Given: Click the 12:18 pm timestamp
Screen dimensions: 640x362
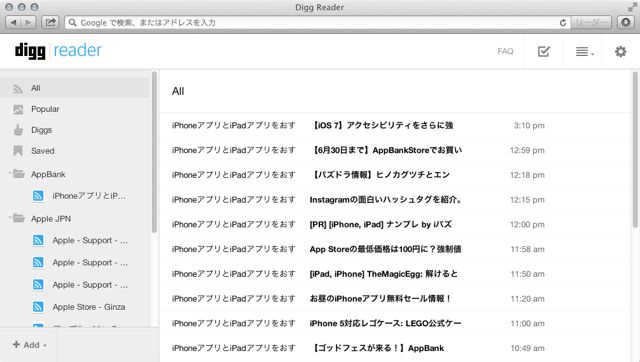Looking at the screenshot, I should tap(527, 175).
